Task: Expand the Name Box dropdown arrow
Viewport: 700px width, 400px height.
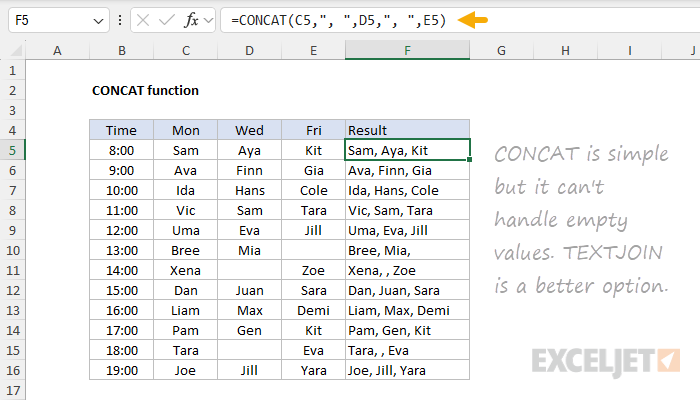Action: pos(98,21)
